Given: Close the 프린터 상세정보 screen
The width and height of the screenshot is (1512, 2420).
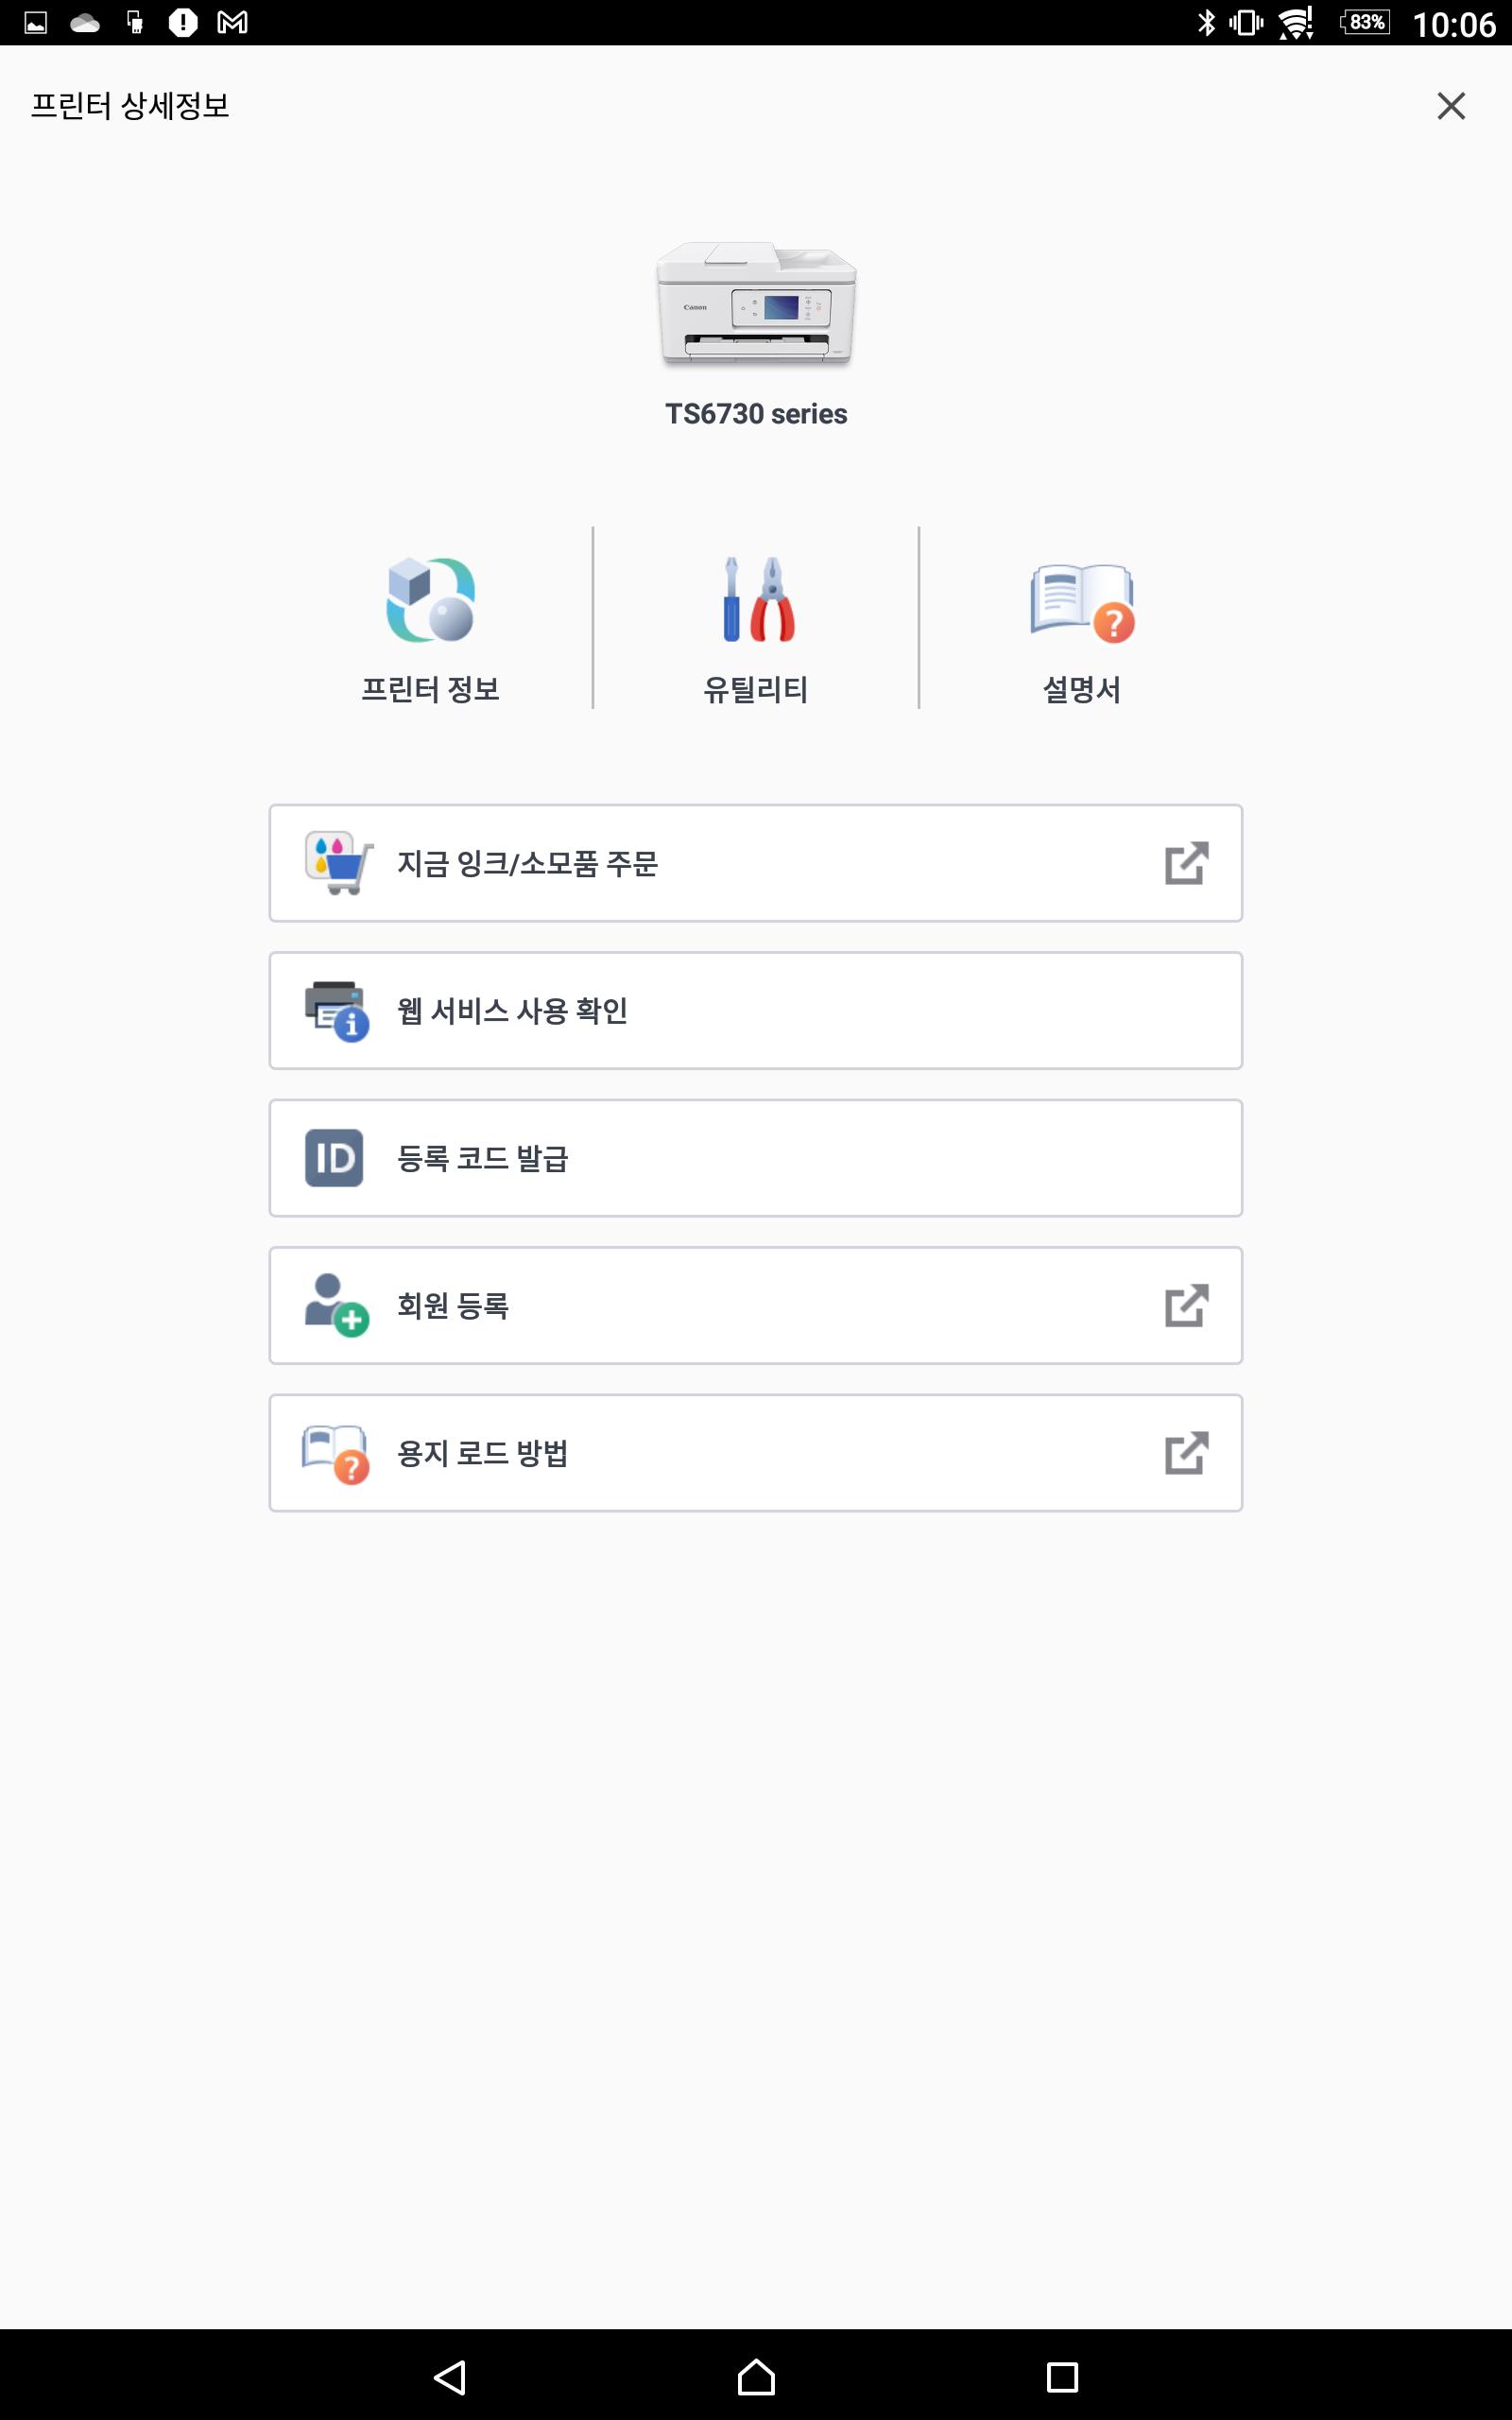Looking at the screenshot, I should (x=1451, y=106).
